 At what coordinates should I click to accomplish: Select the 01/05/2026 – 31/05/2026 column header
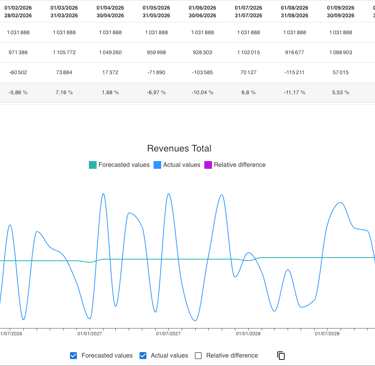coord(156,12)
